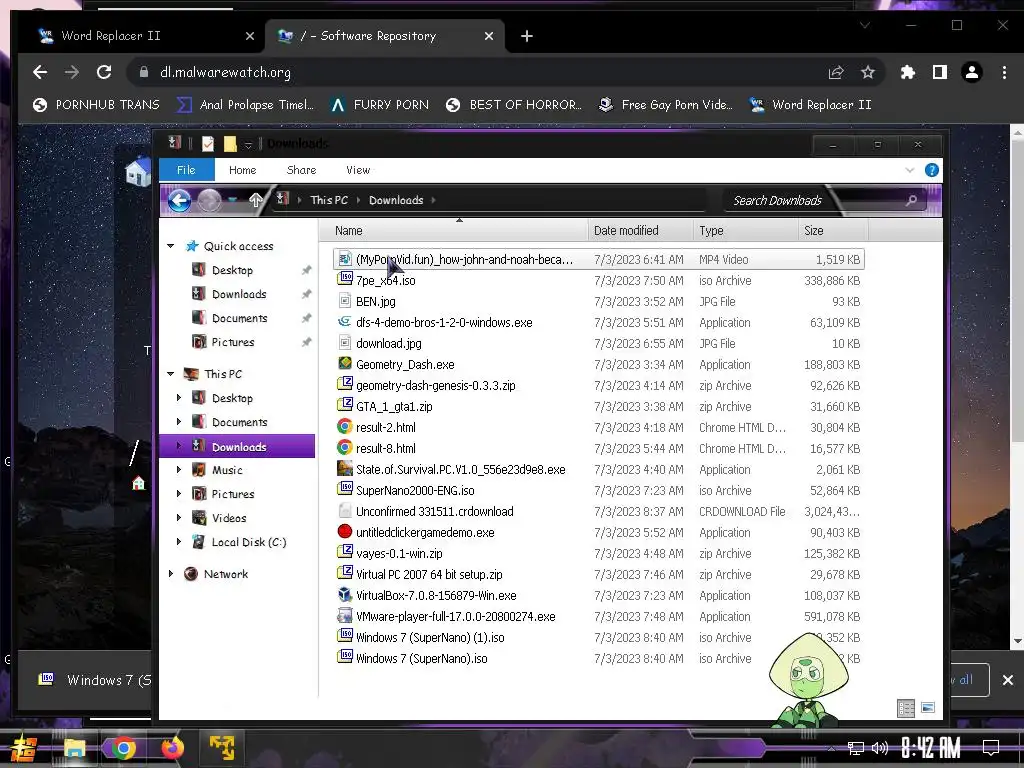Select BEN.jpg file name
Screen dimensions: 1024x768
click(x=376, y=302)
